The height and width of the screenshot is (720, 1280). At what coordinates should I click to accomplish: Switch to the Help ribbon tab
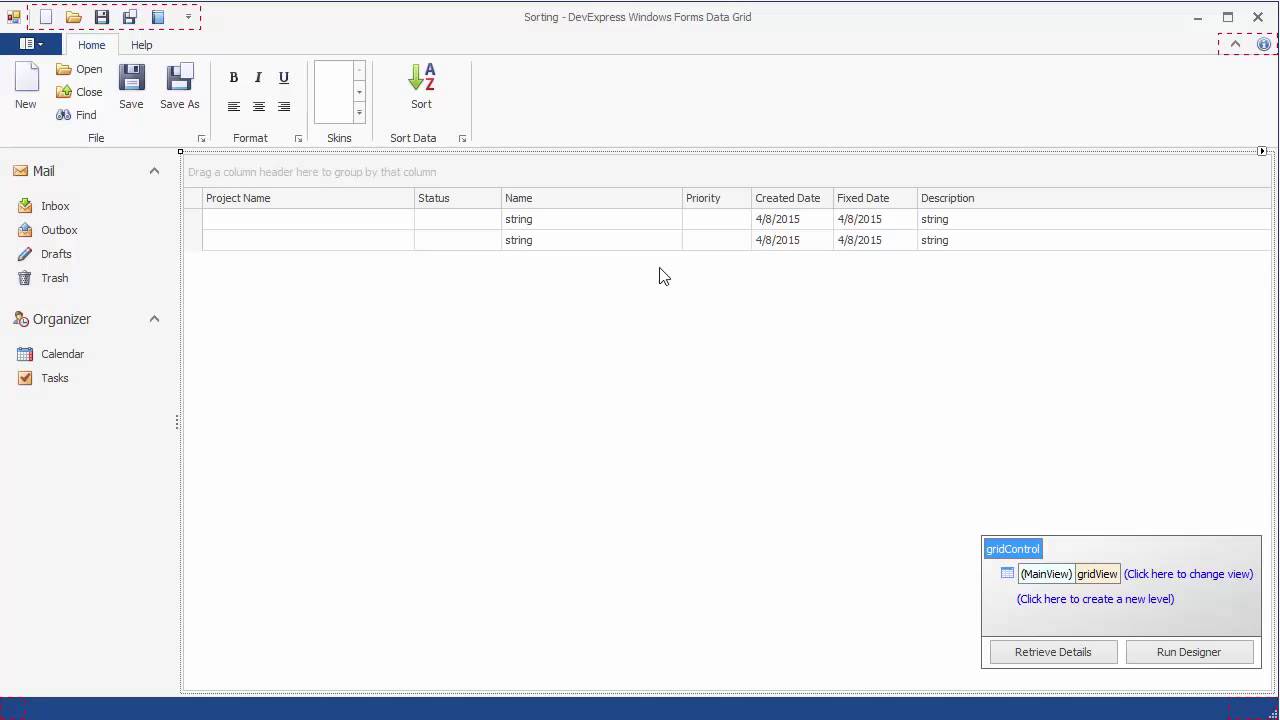[x=142, y=45]
